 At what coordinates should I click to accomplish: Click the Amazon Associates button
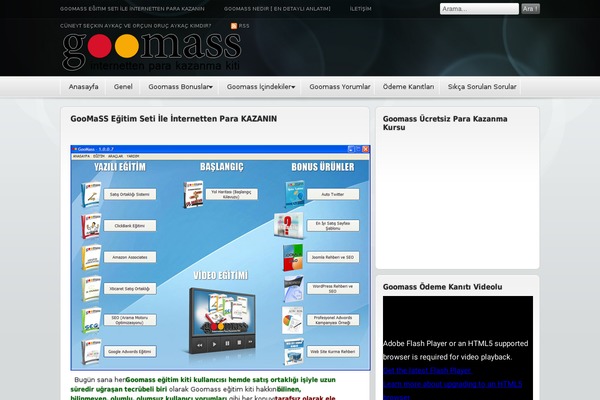point(130,257)
